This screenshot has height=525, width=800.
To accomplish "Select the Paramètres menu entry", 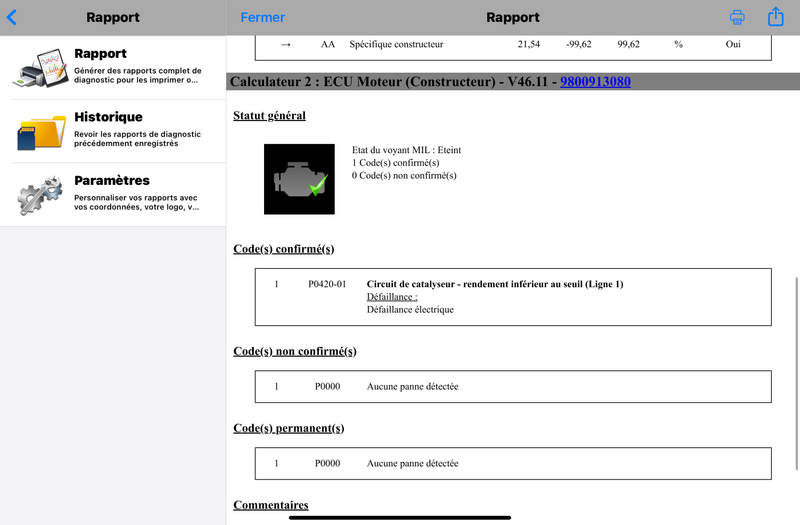I will click(x=113, y=195).
